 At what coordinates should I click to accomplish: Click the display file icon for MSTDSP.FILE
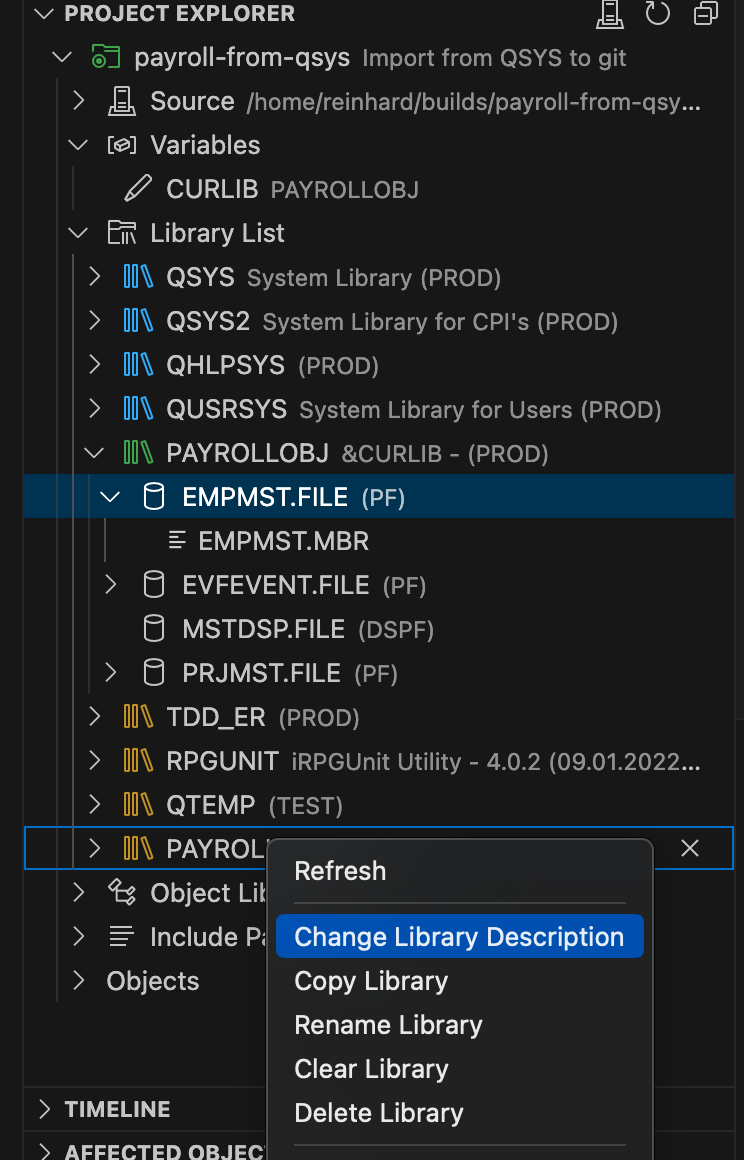153,629
